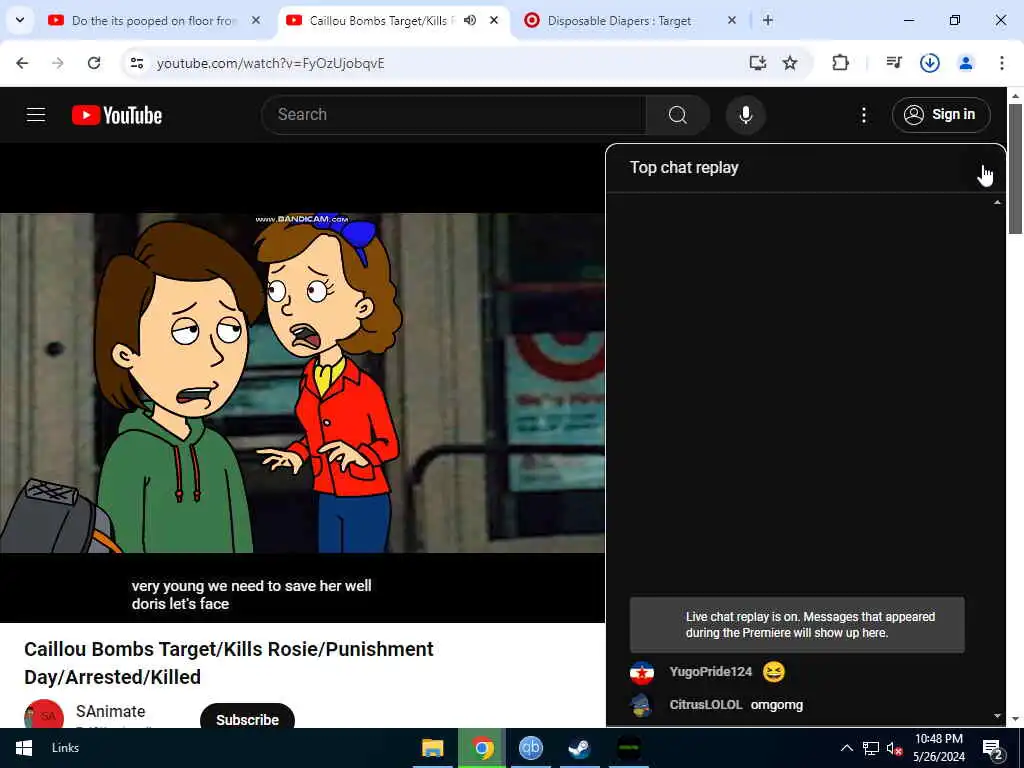Open the SAnimate channel avatar
The height and width of the screenshot is (768, 1024).
[44, 714]
